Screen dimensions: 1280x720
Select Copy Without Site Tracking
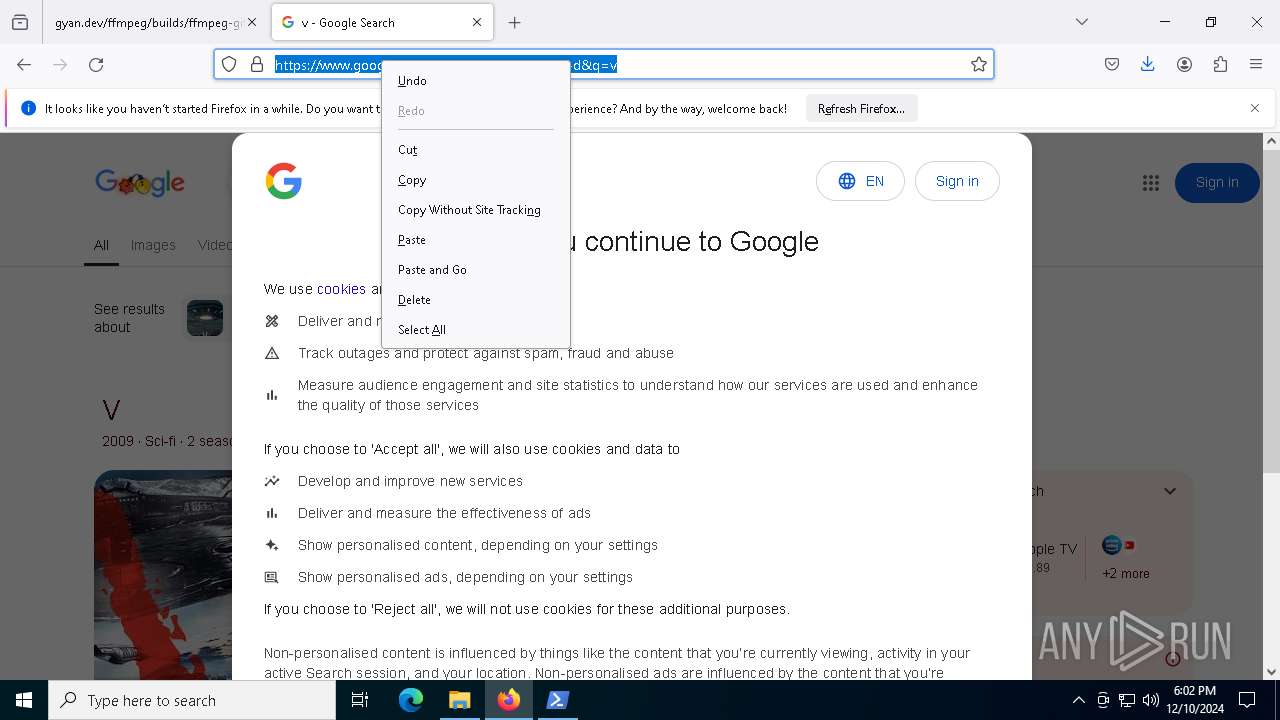475,210
